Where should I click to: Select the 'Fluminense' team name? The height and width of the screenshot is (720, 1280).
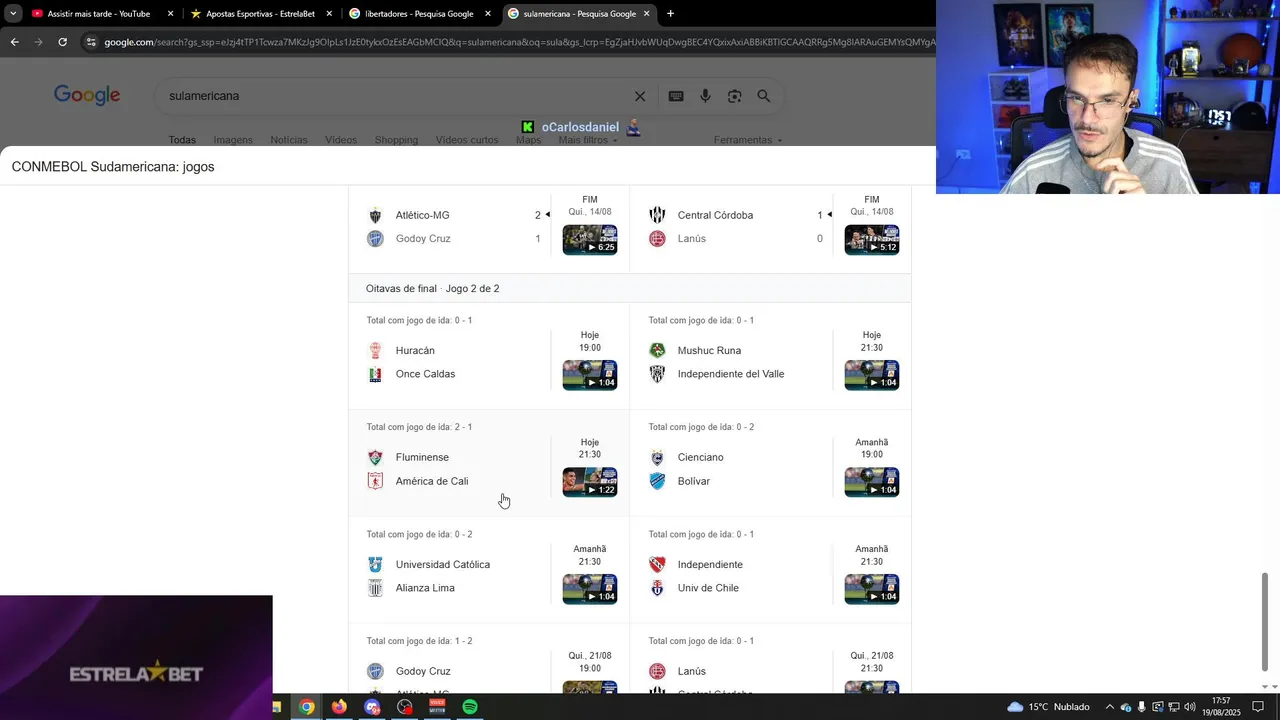(422, 457)
